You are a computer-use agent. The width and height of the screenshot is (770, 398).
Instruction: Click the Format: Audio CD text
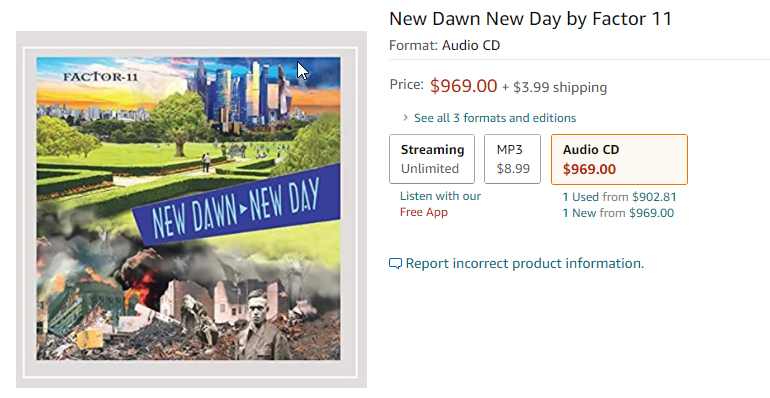(444, 45)
